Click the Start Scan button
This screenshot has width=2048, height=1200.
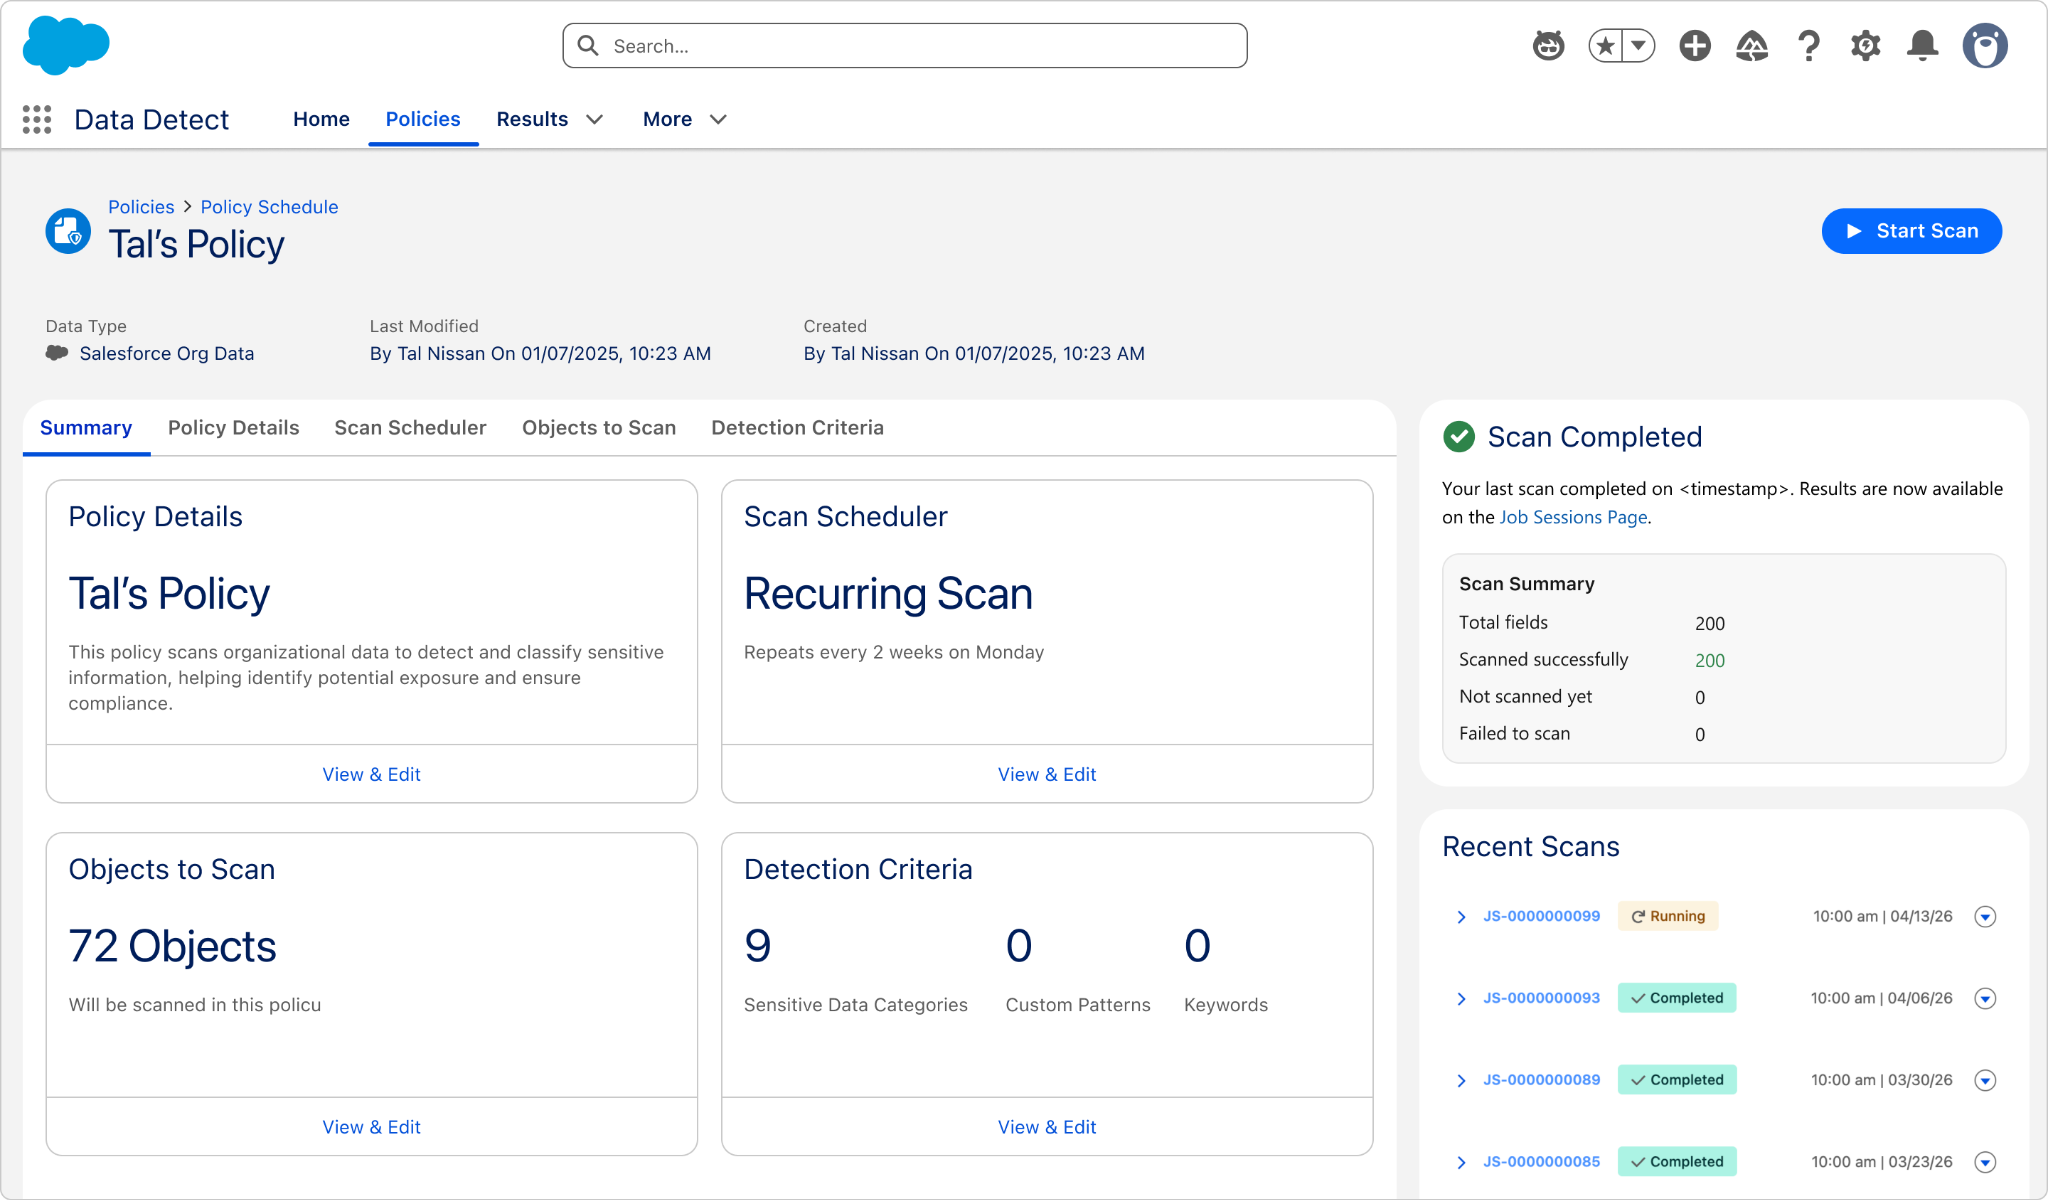coord(1912,231)
